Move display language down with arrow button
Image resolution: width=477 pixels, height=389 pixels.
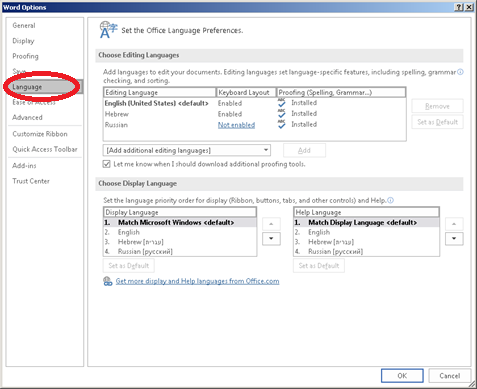click(x=271, y=239)
